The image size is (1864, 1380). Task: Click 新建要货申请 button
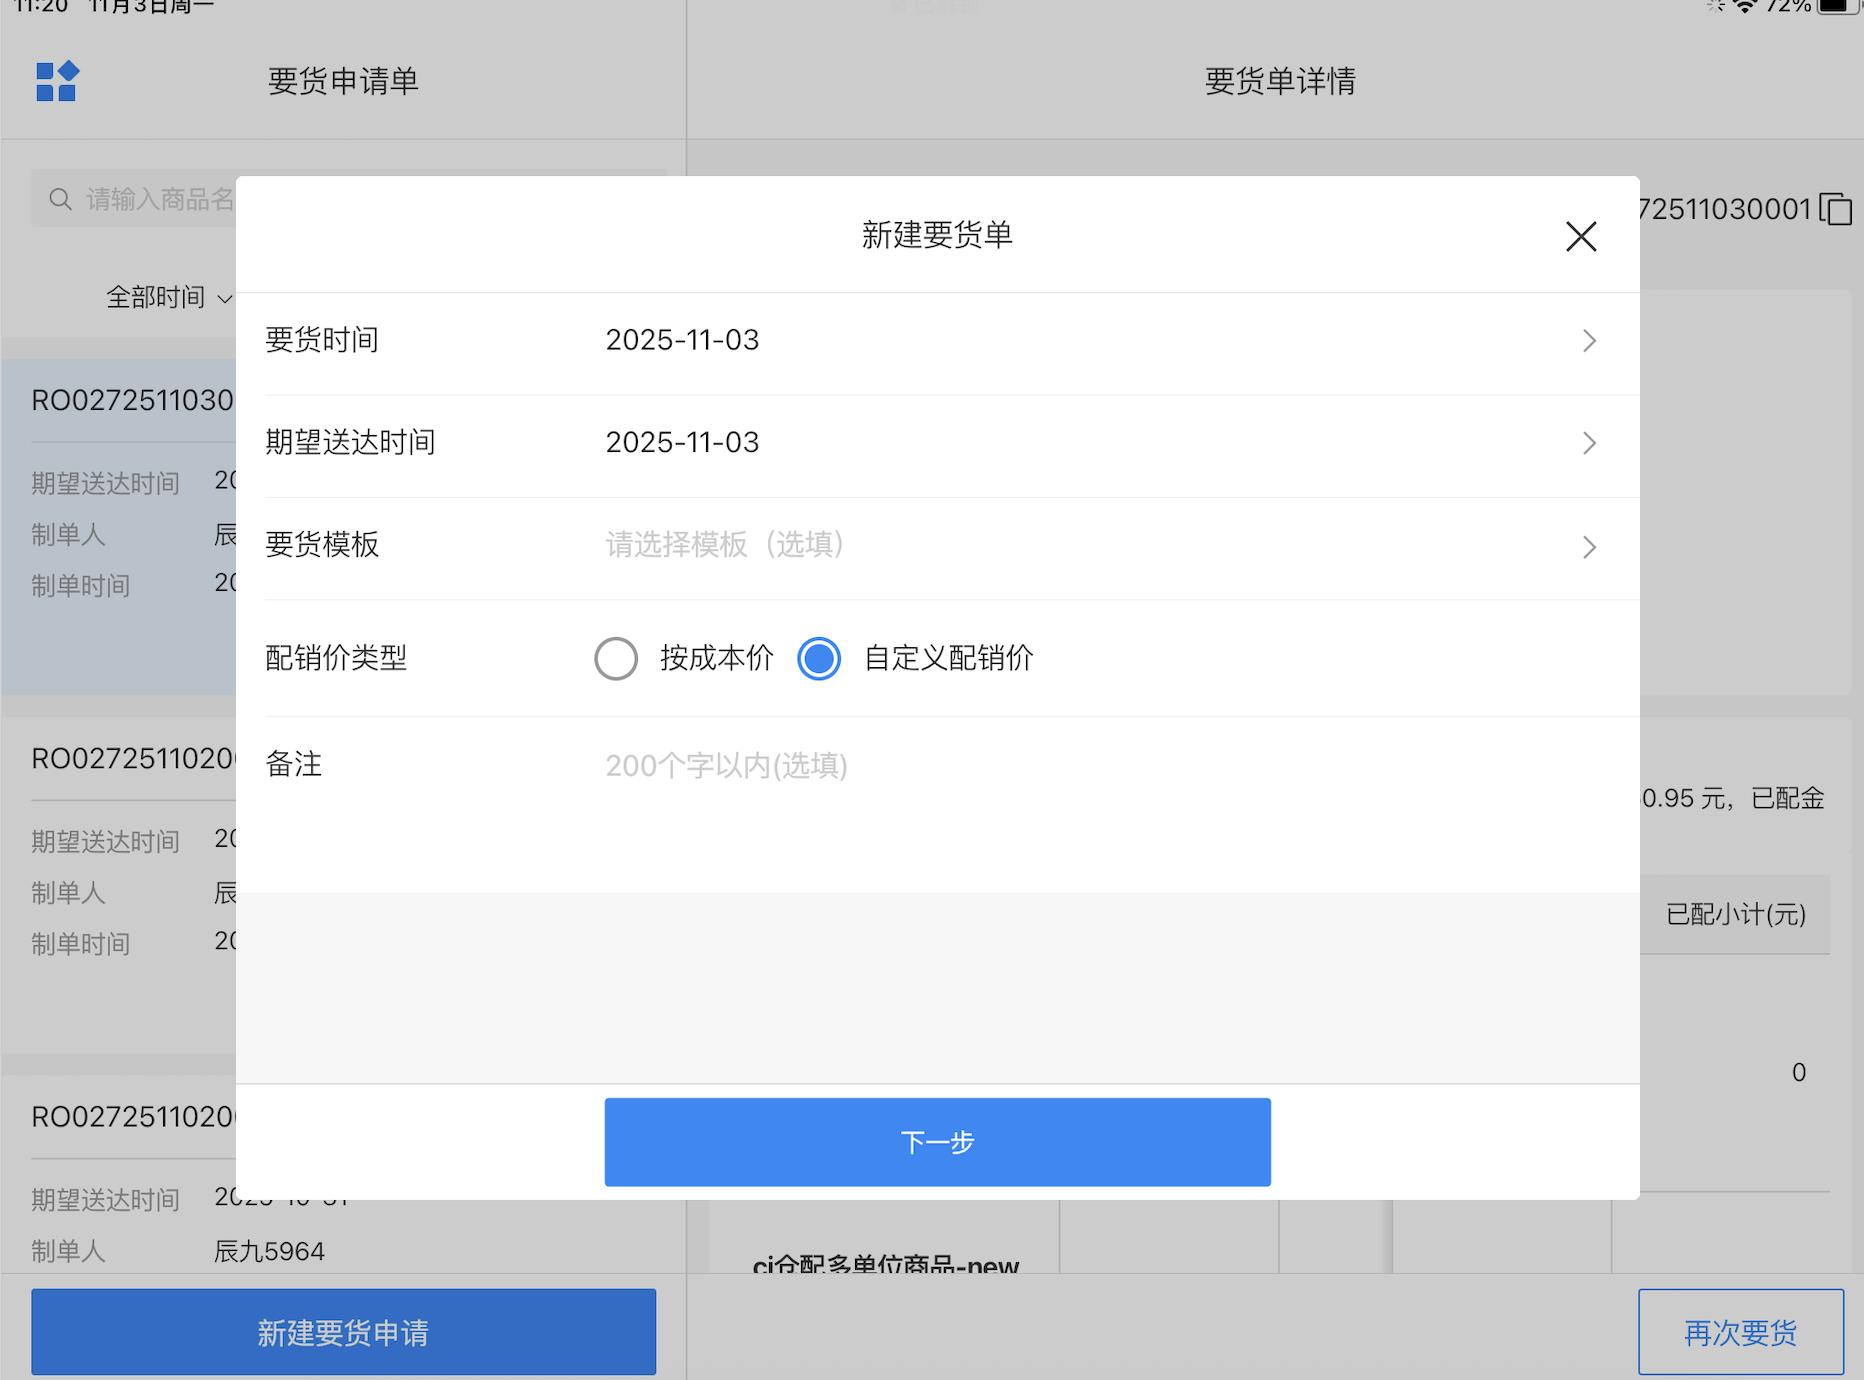(x=343, y=1332)
